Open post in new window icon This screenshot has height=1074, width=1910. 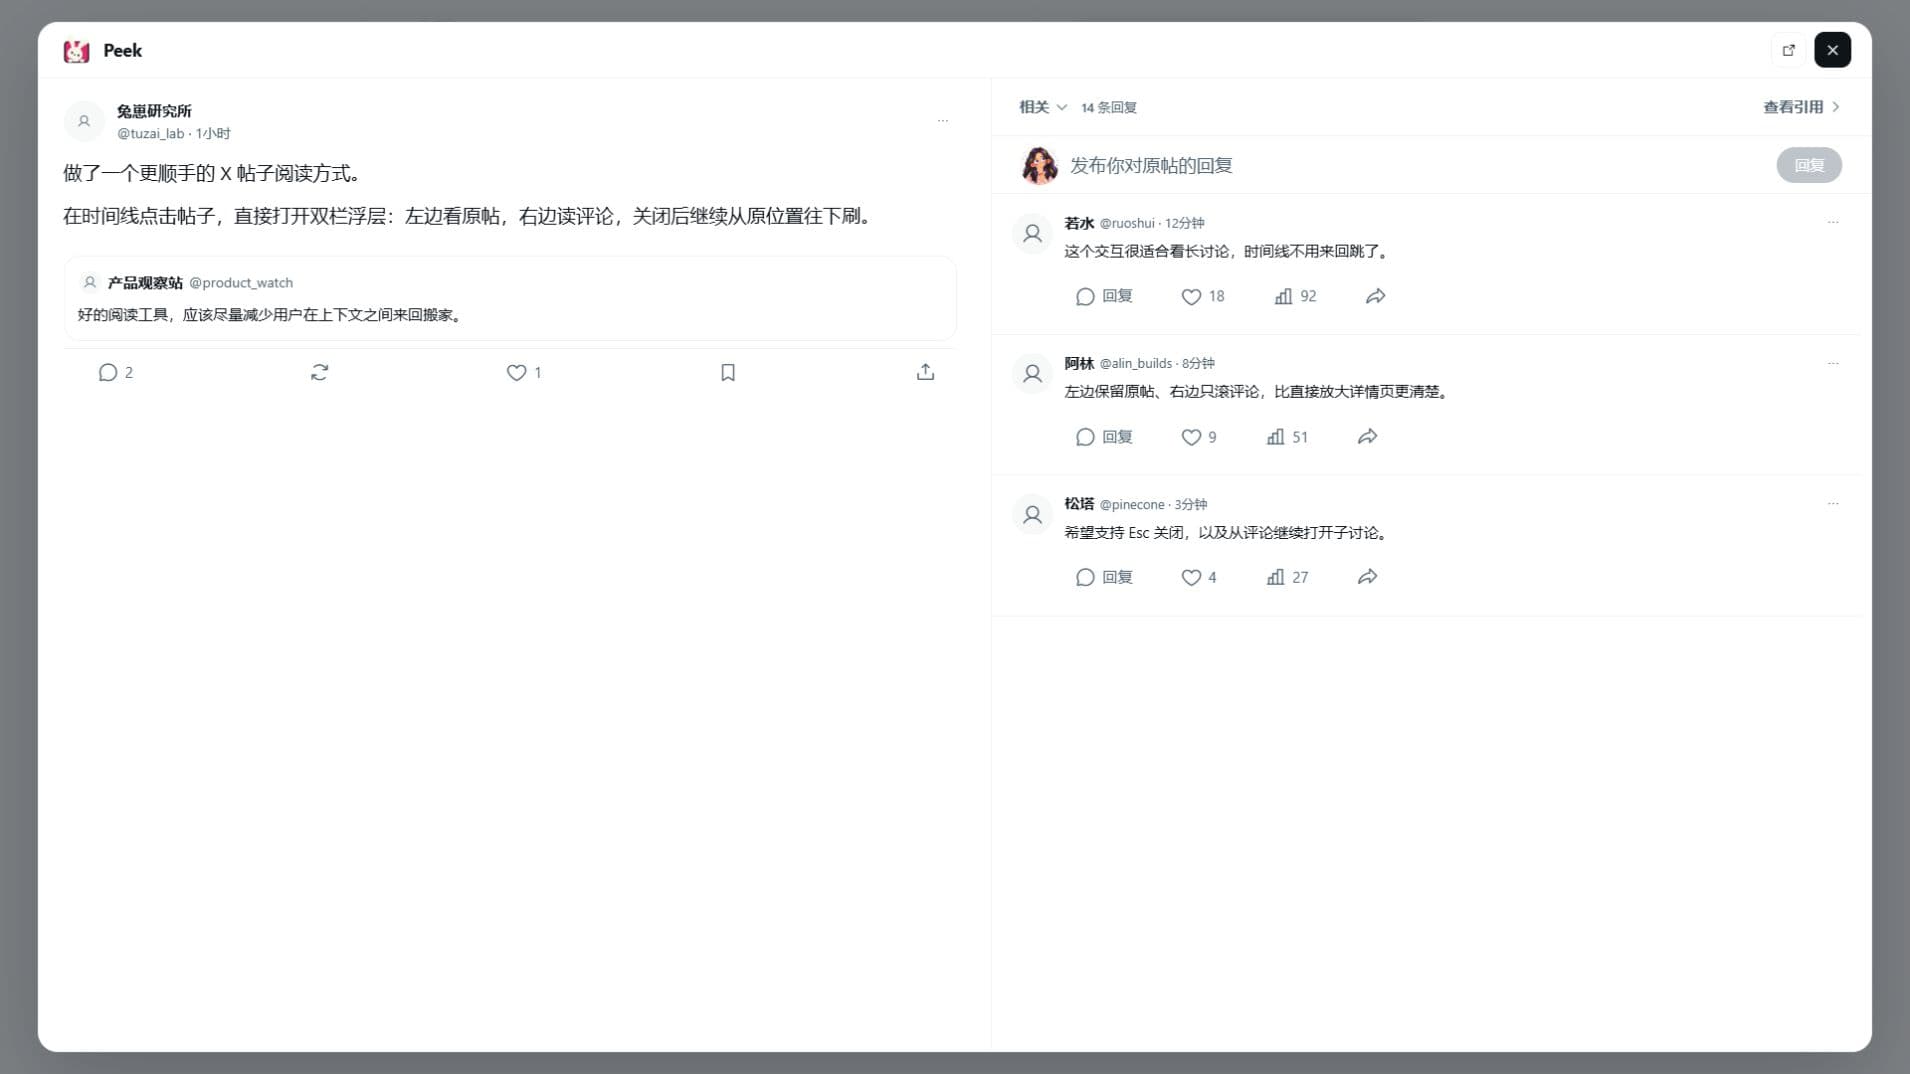point(1788,50)
